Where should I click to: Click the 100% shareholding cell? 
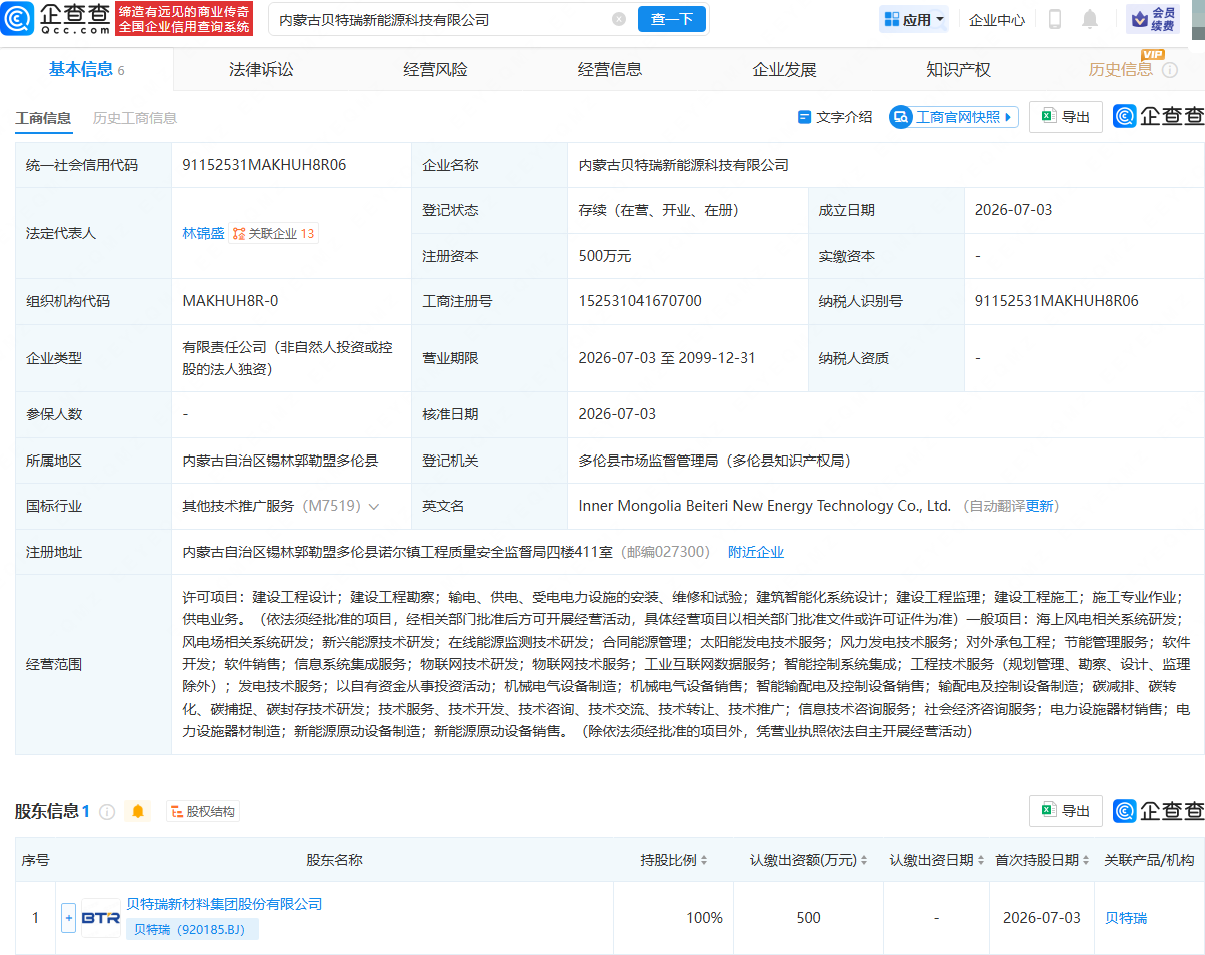point(704,918)
